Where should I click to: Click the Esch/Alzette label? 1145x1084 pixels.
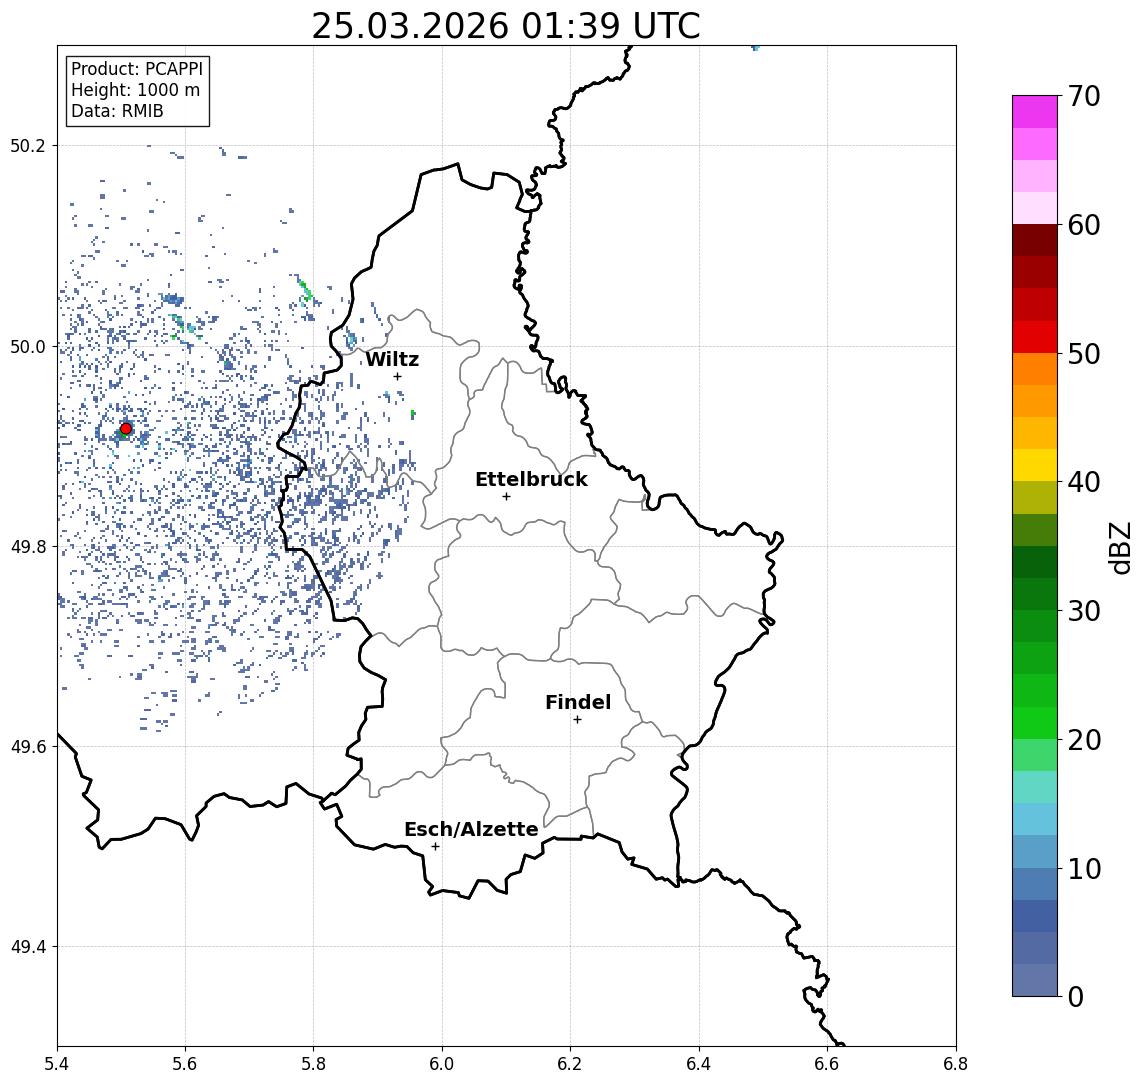pyautogui.click(x=471, y=829)
